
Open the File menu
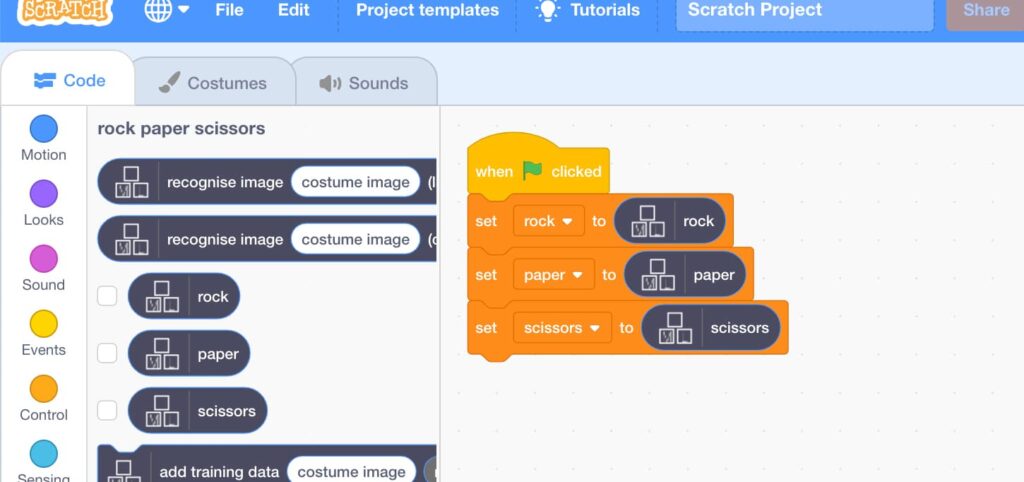(x=230, y=10)
